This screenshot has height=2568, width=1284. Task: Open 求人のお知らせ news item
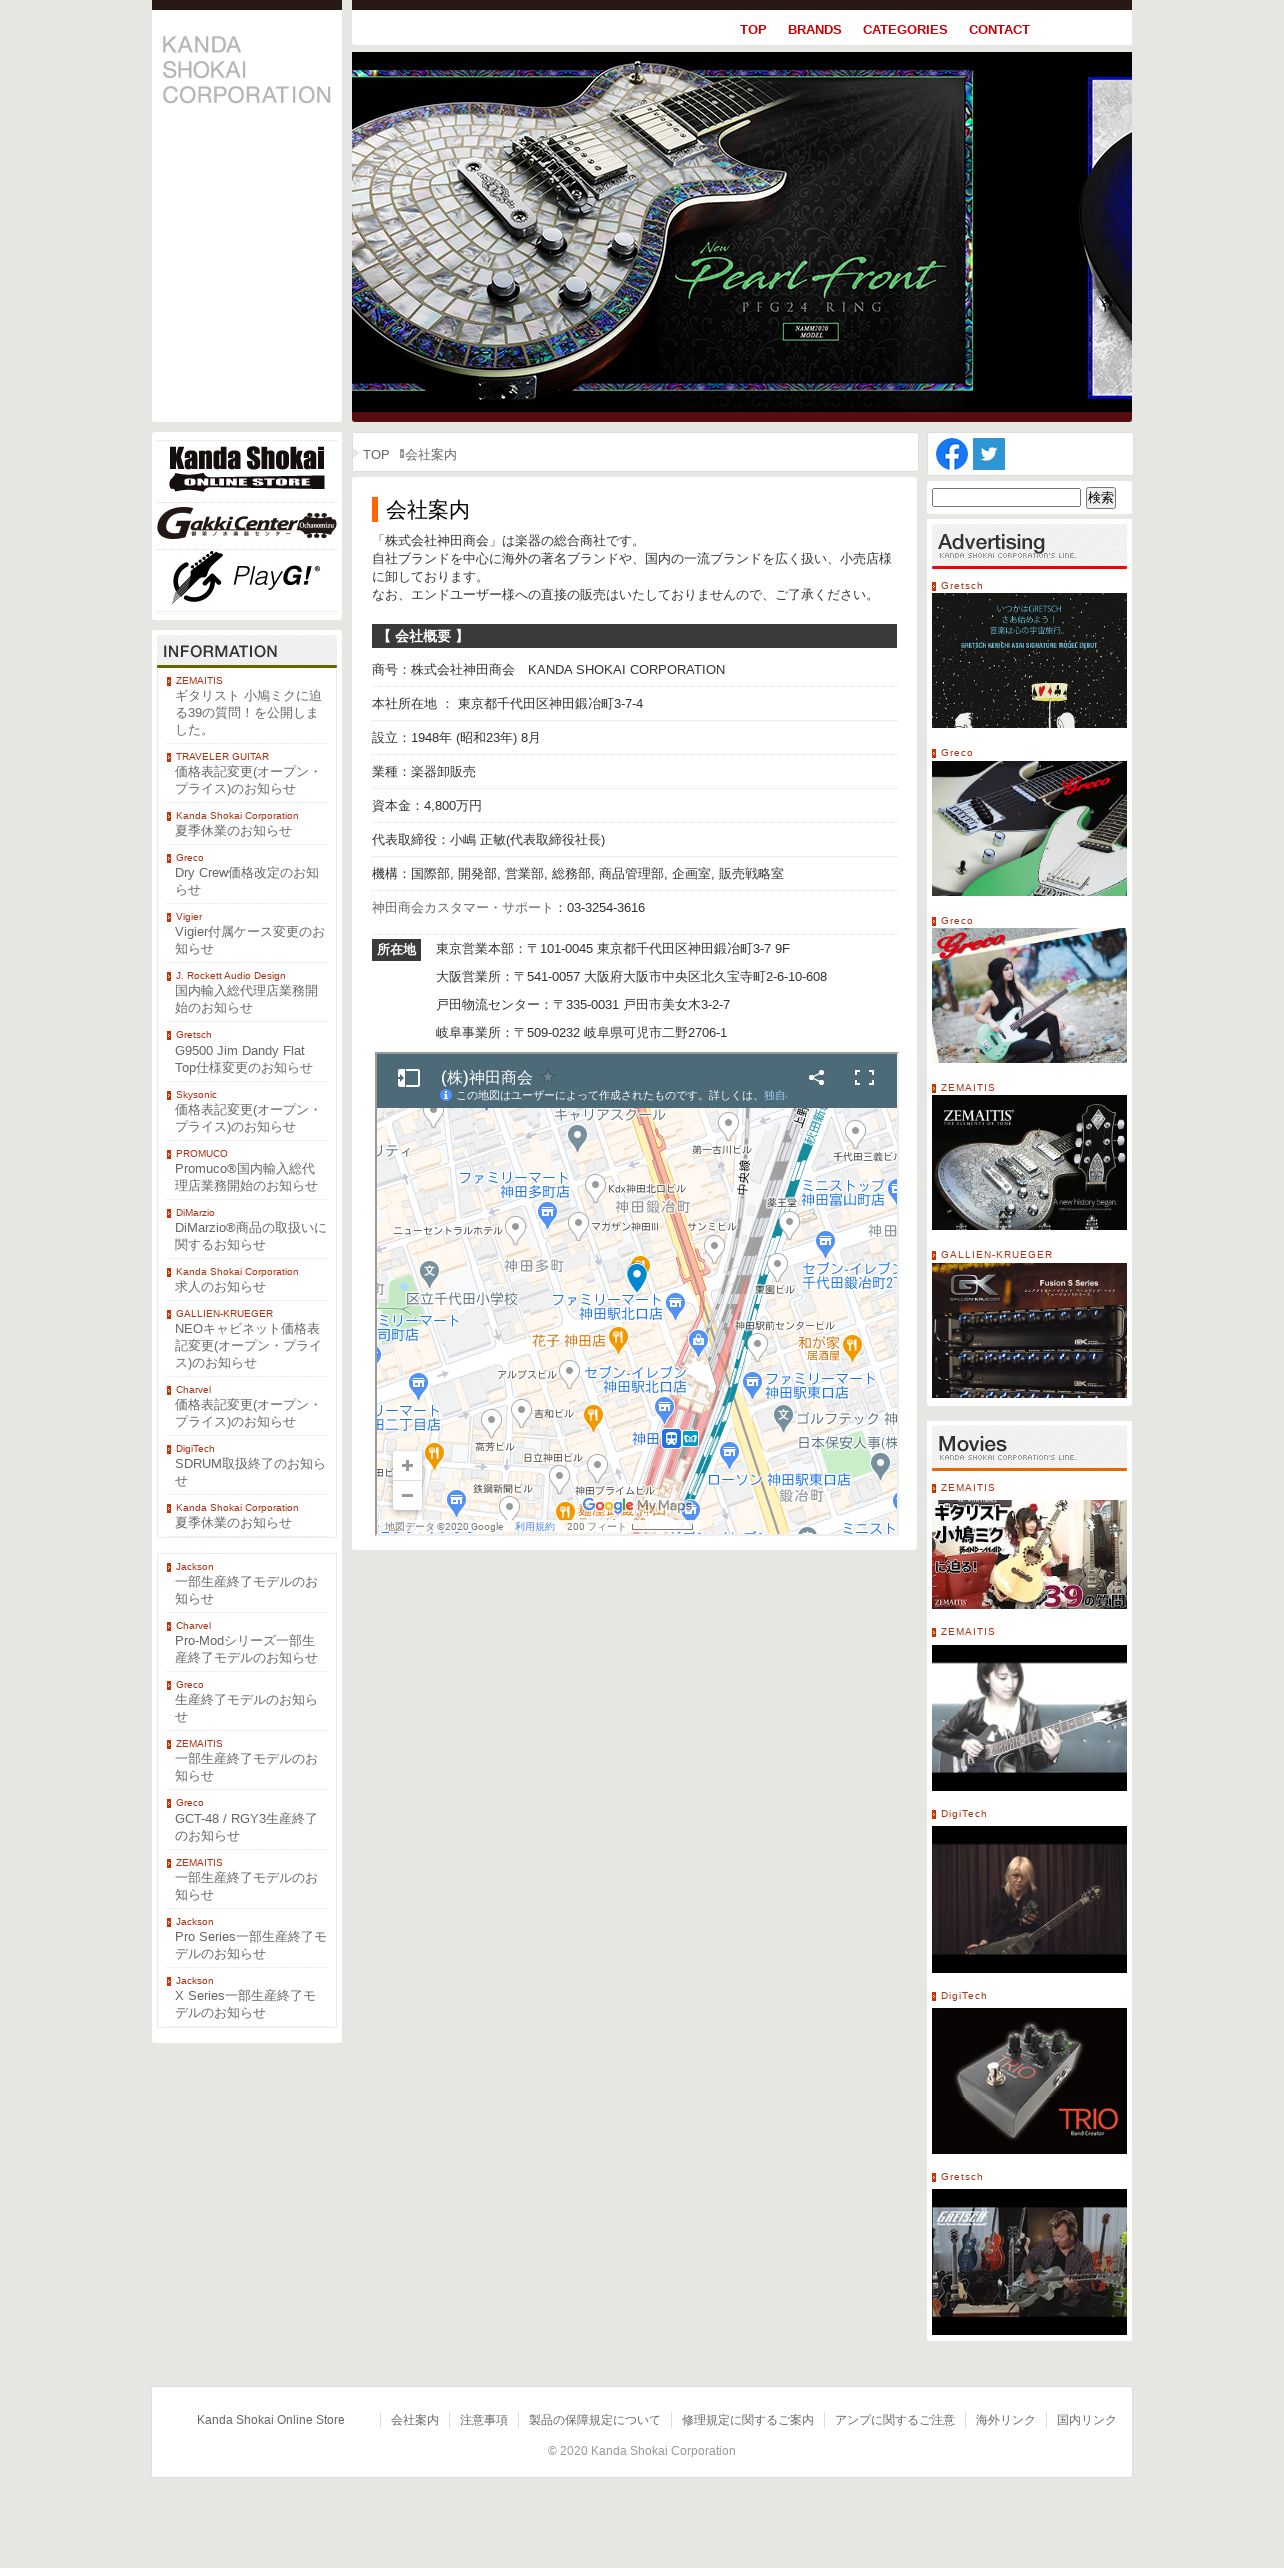pyautogui.click(x=220, y=1287)
